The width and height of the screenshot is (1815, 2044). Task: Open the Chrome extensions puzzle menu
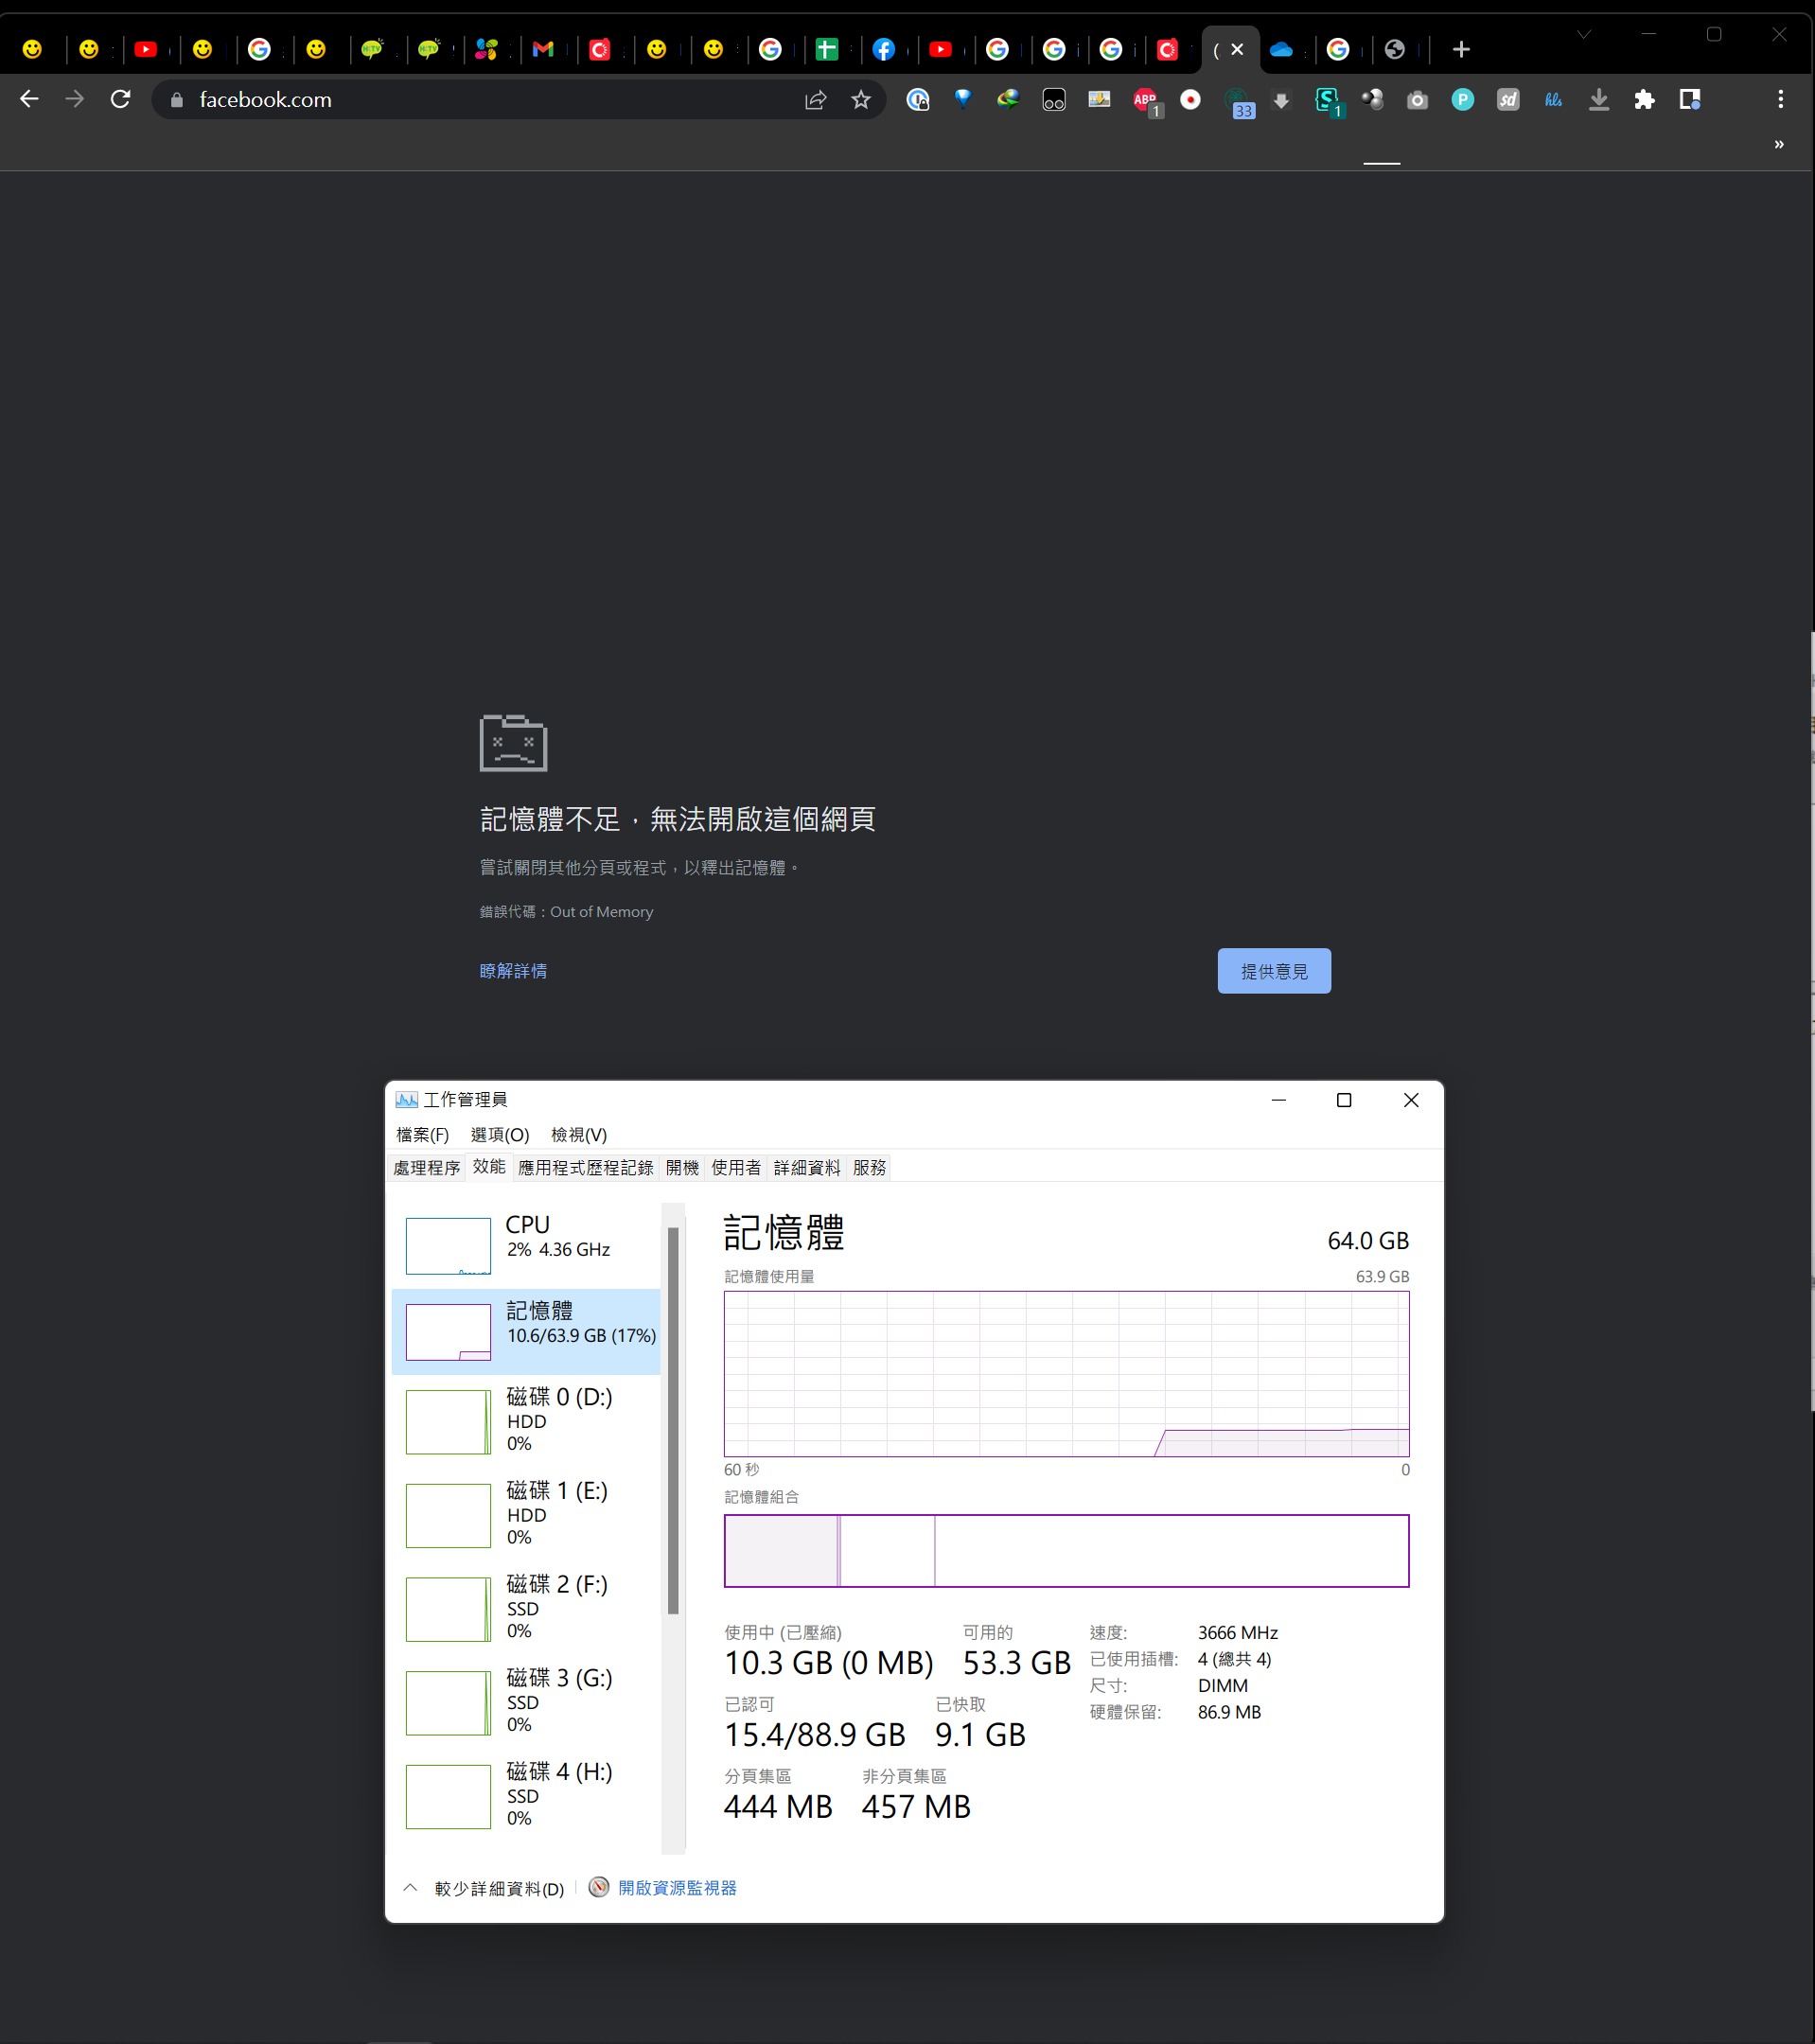[1645, 100]
